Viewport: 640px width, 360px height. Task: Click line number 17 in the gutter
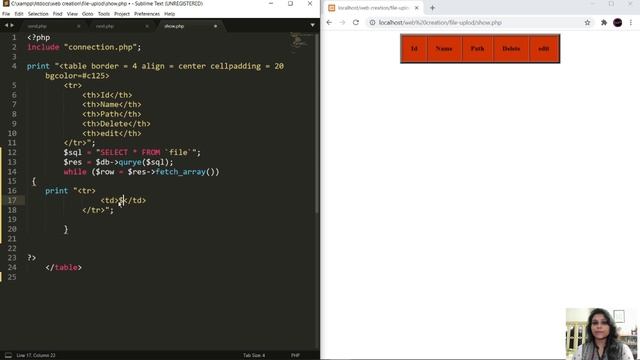pos(12,200)
